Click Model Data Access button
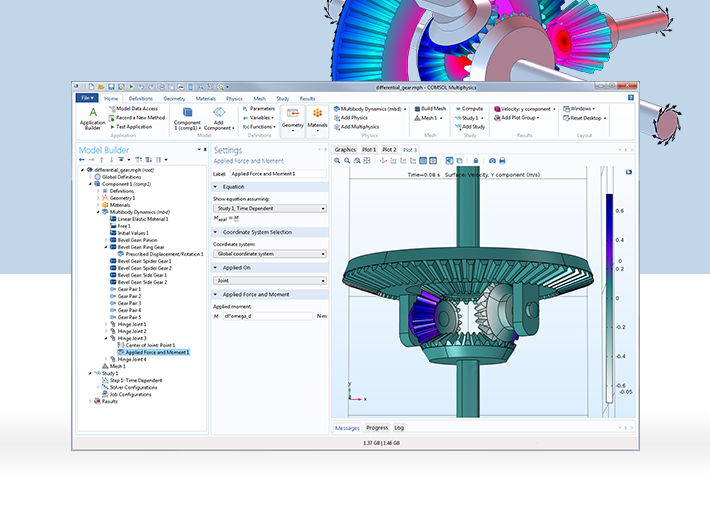 pyautogui.click(x=134, y=109)
